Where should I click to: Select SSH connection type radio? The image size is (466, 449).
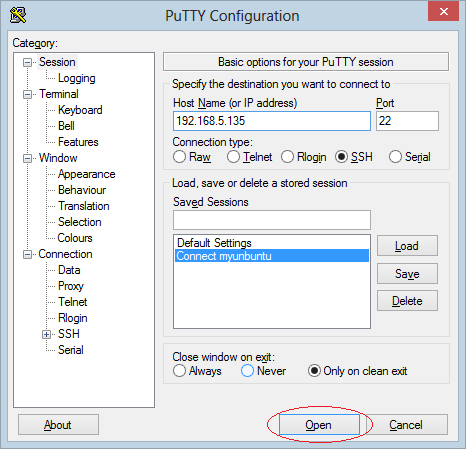[x=341, y=157]
